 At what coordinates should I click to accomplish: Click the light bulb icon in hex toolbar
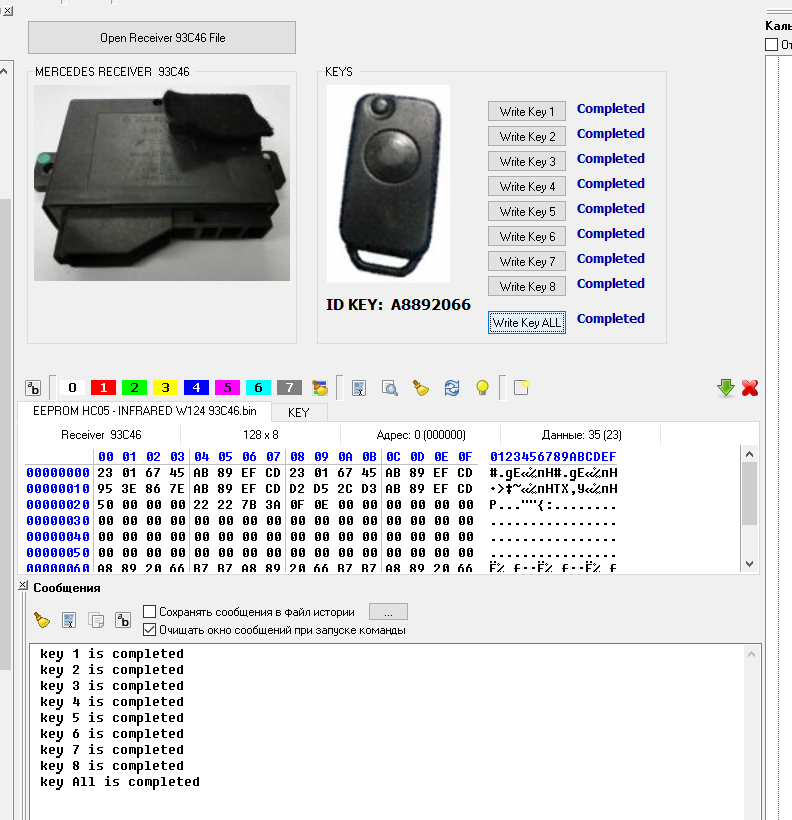(x=482, y=388)
